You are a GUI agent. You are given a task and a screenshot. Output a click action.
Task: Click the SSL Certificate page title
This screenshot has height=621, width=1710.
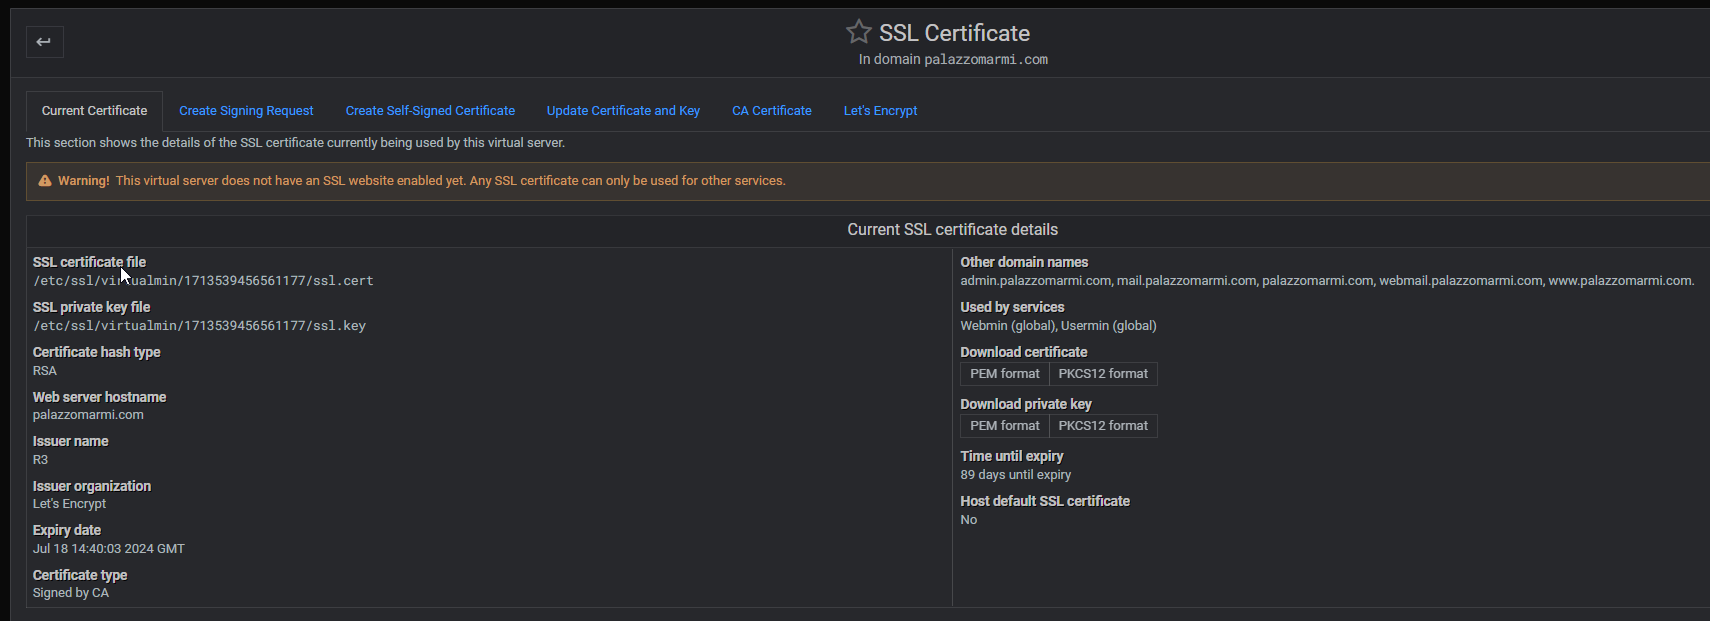954,33
